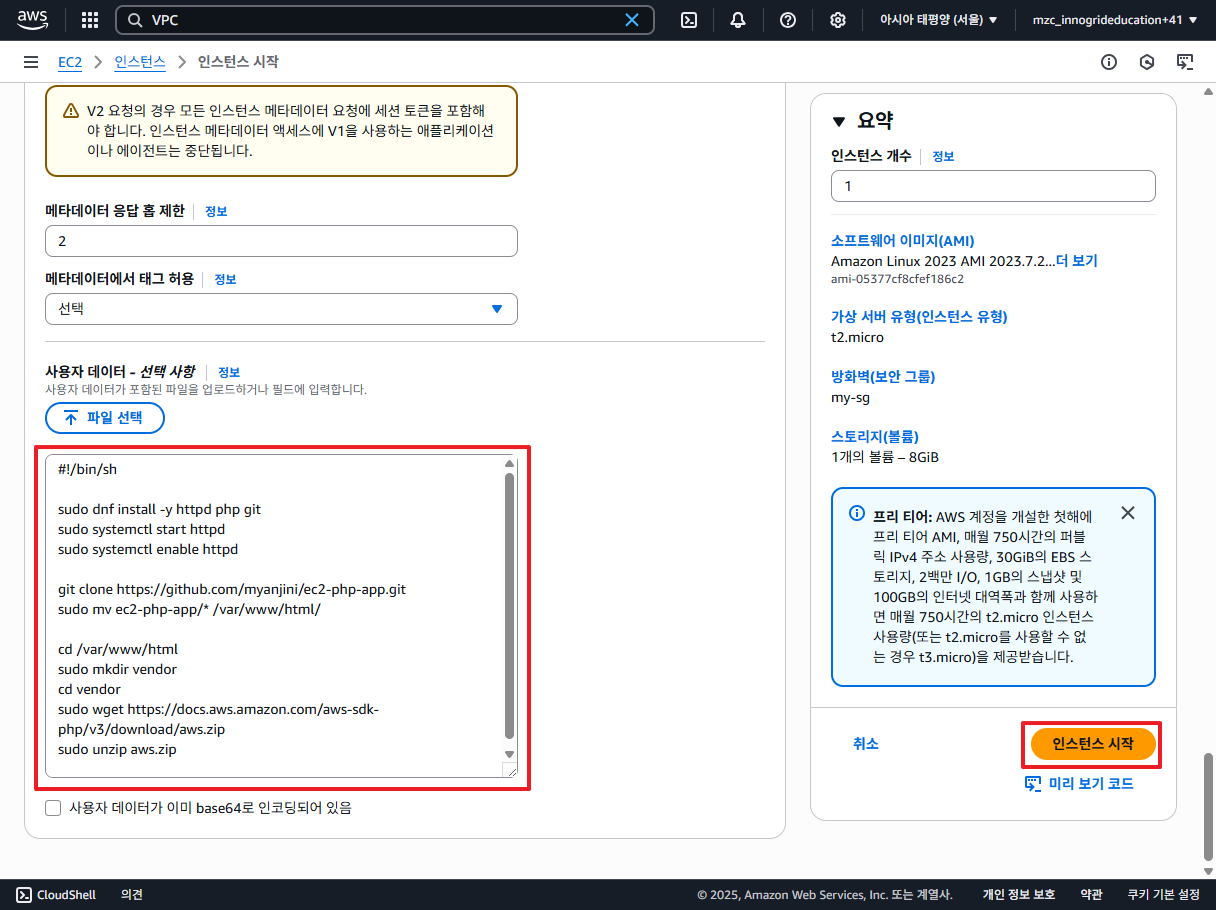Open the allow tags in metadata dropdown
Image resolution: width=1216 pixels, height=910 pixels.
[x=281, y=309]
